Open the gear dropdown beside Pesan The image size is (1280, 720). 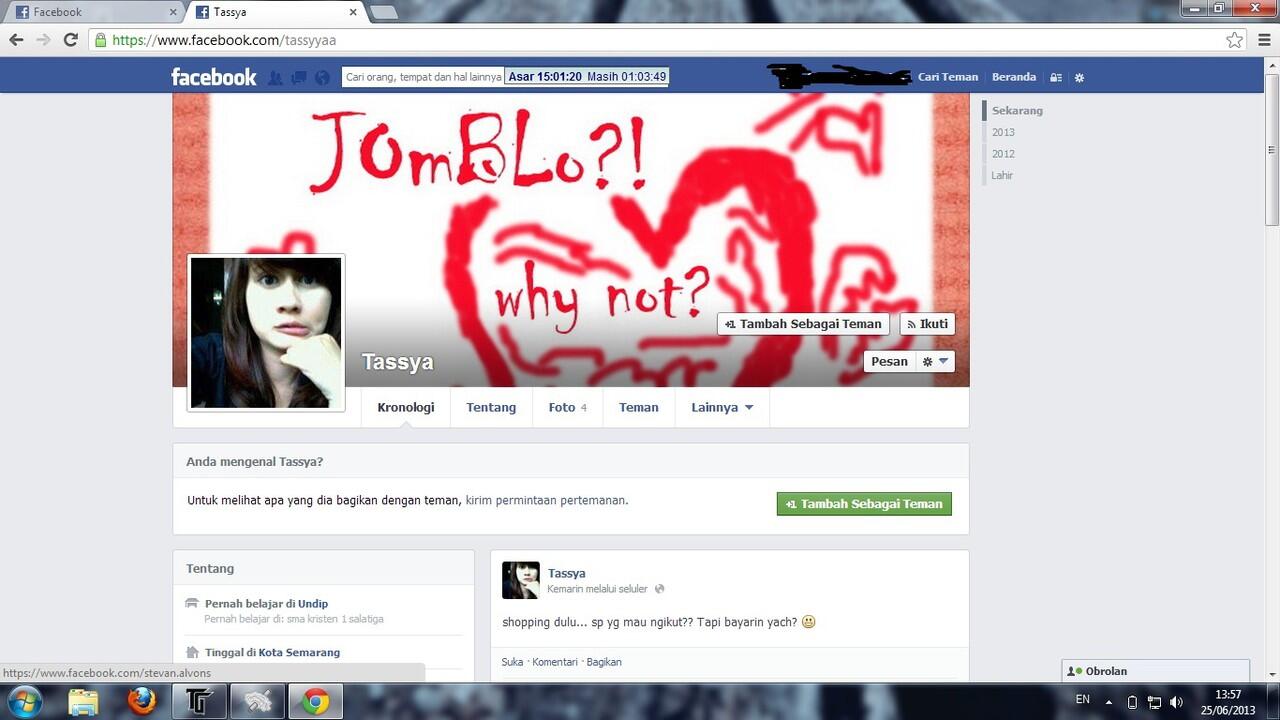click(935, 361)
